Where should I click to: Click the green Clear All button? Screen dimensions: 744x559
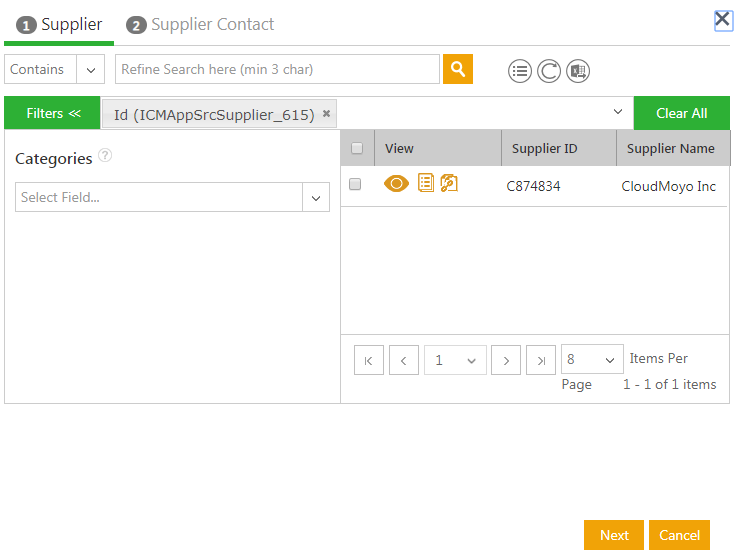click(681, 113)
